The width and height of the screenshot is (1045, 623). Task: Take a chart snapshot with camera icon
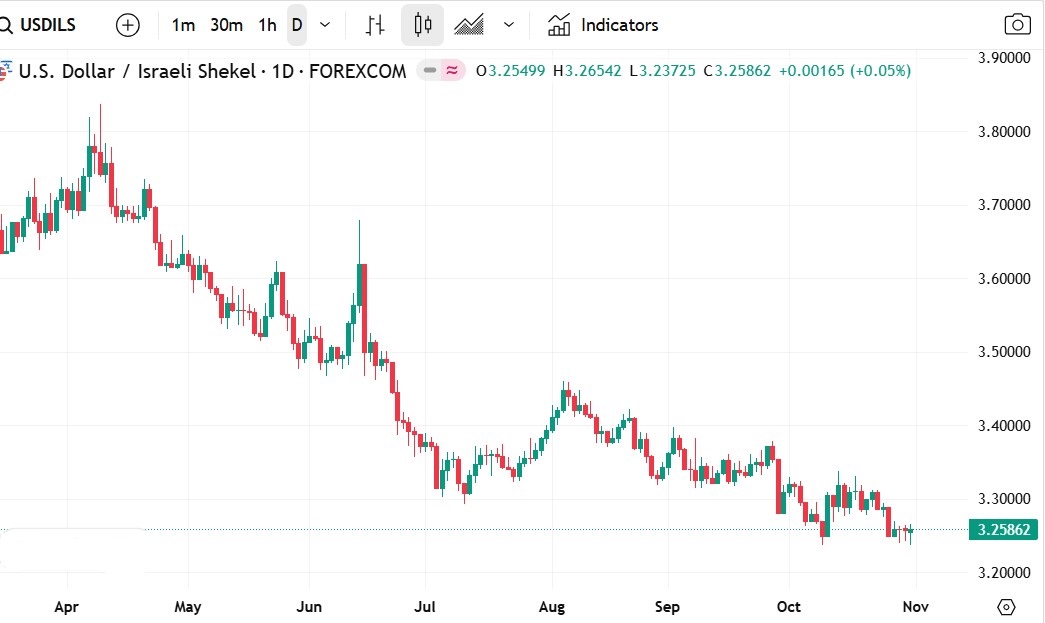1017,25
